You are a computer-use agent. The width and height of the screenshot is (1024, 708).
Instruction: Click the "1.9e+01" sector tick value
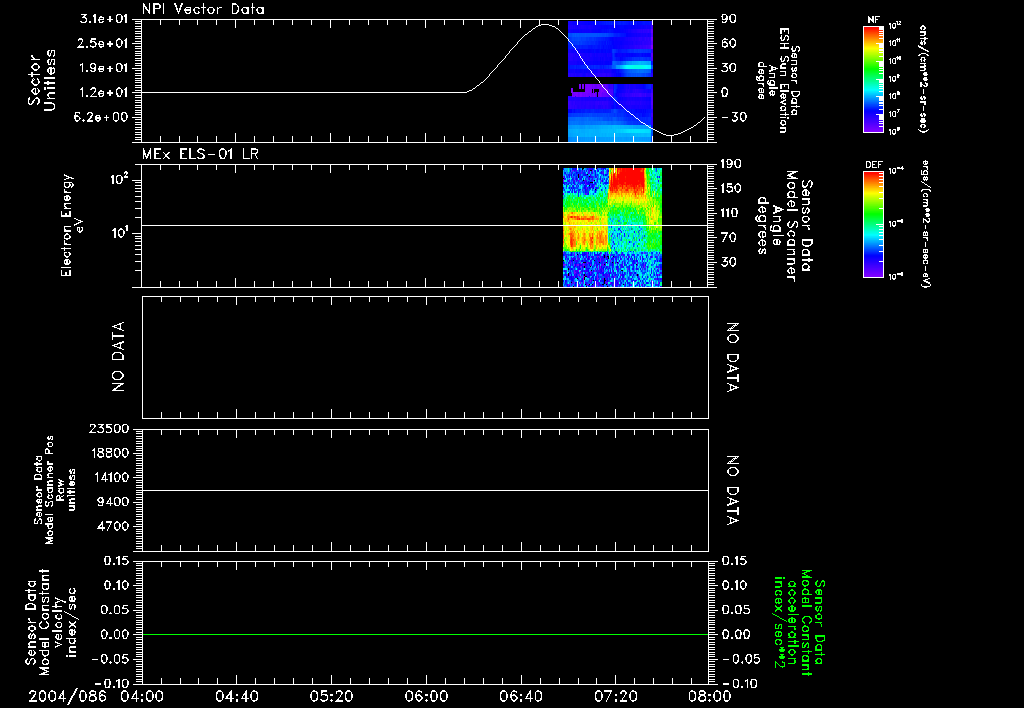pos(104,68)
